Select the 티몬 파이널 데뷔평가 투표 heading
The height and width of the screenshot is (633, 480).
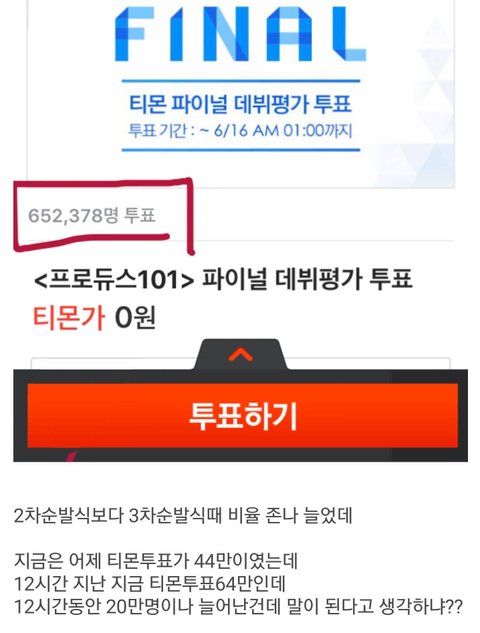pyautogui.click(x=241, y=104)
